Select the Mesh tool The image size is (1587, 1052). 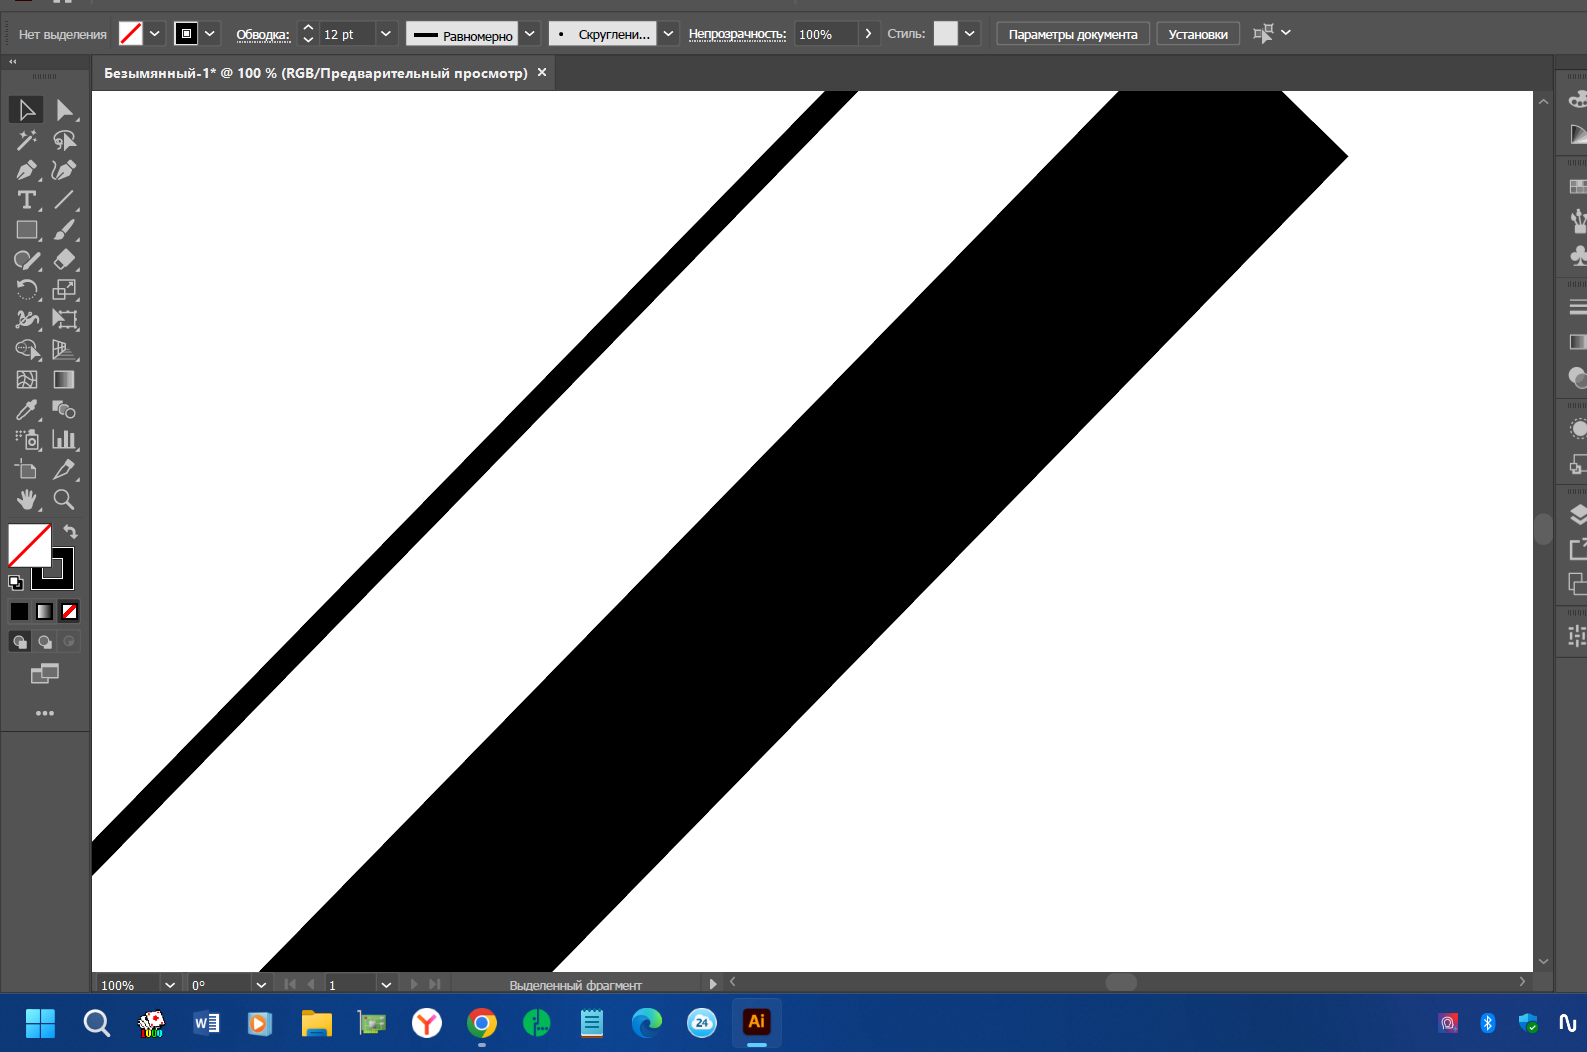pyautogui.click(x=26, y=380)
